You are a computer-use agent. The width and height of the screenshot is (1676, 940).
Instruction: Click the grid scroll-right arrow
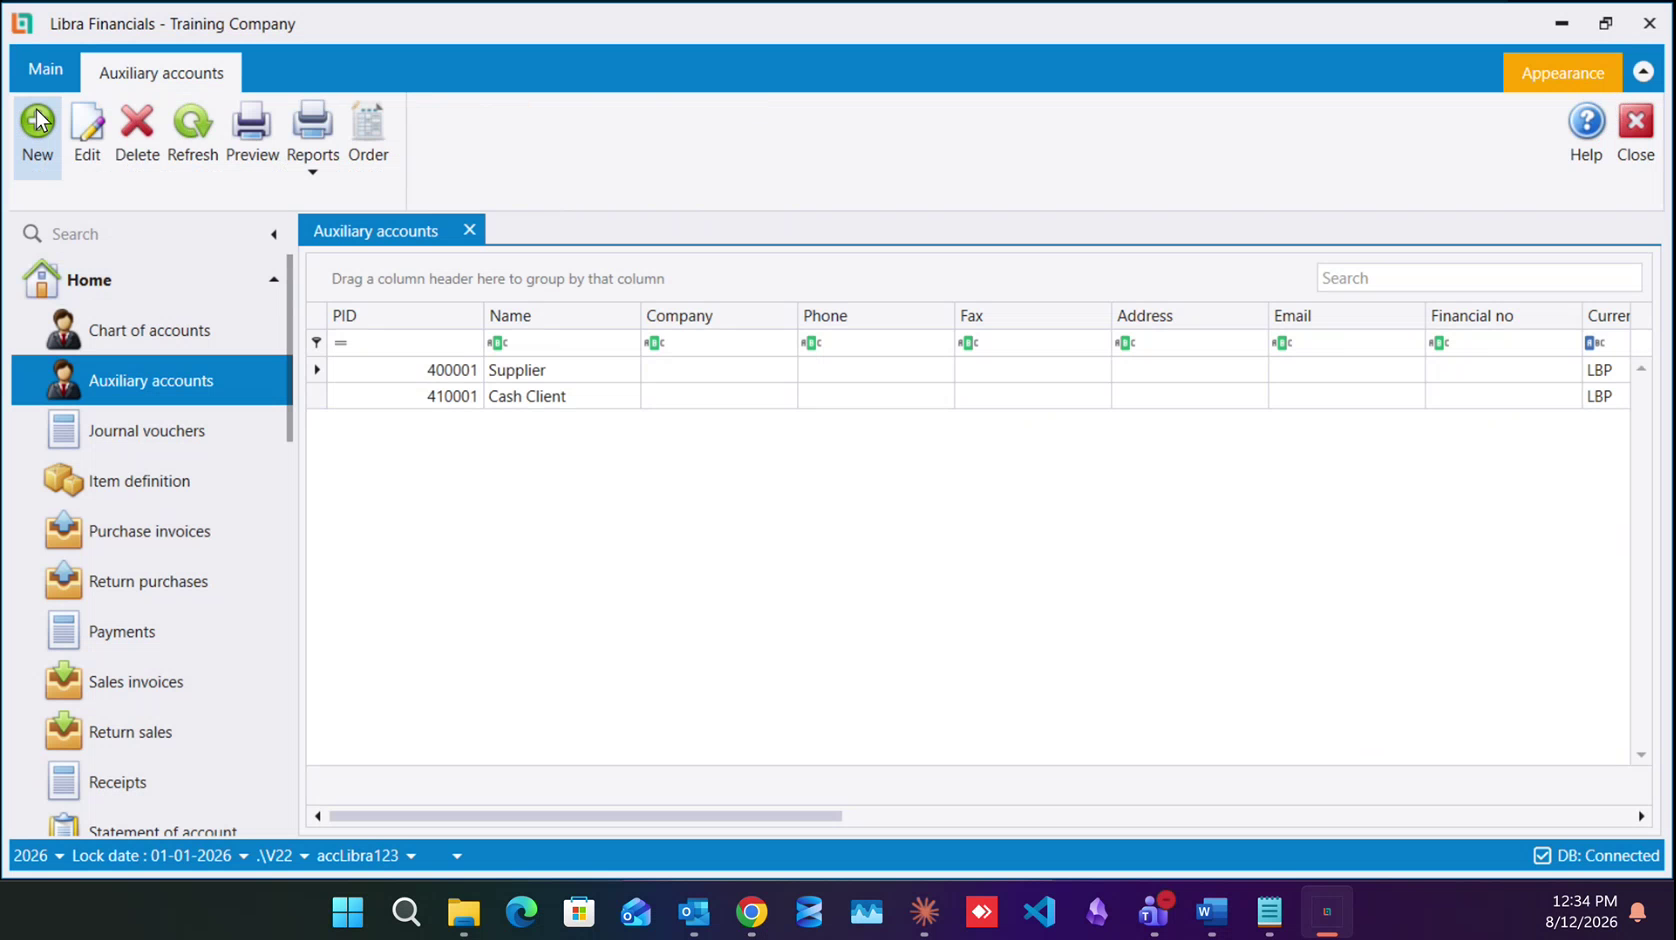(1641, 816)
